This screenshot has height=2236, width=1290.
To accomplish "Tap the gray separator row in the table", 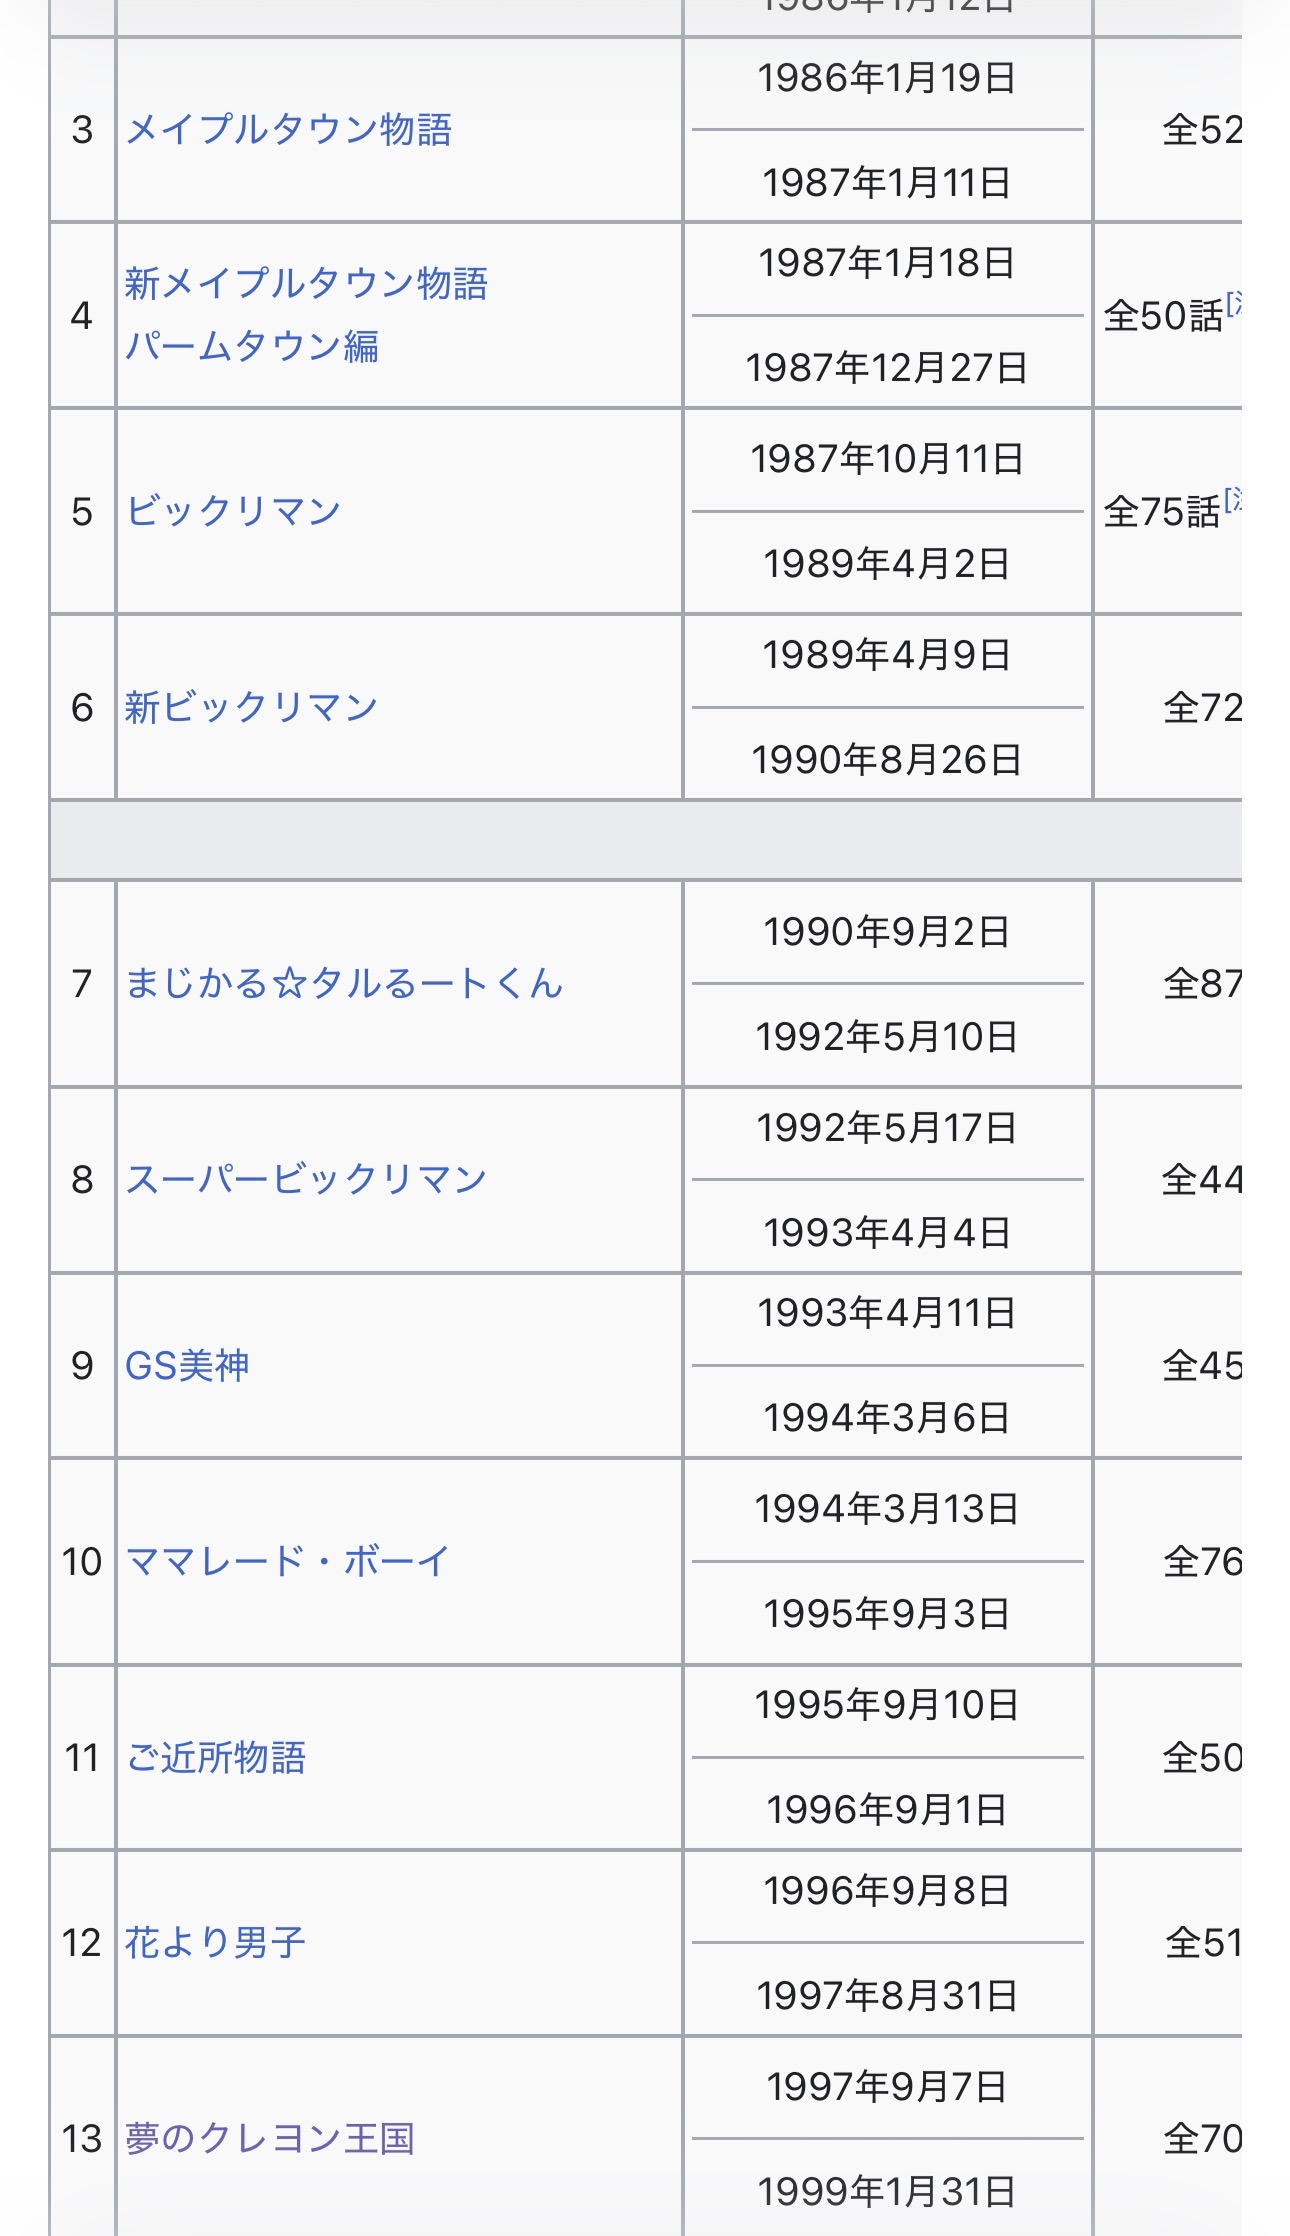I will coord(645,840).
